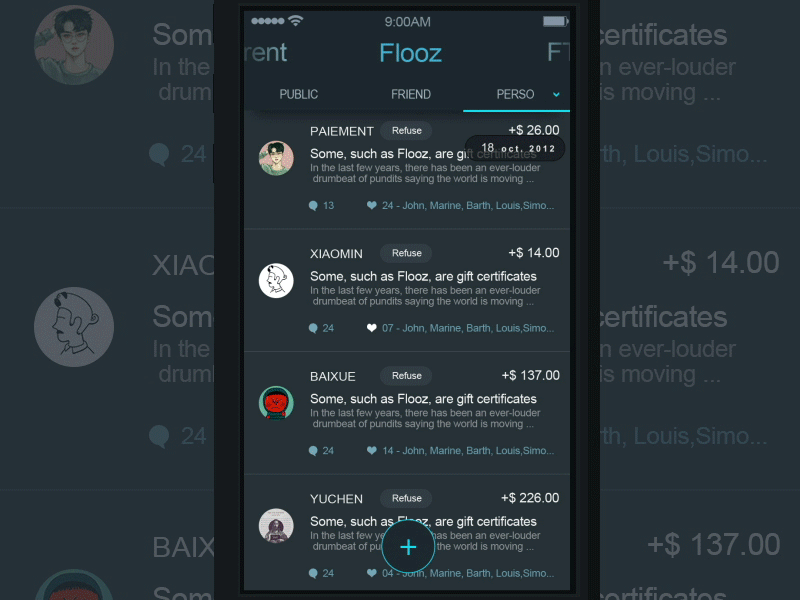Tap the round plus add button
This screenshot has height=600, width=800.
click(408, 547)
